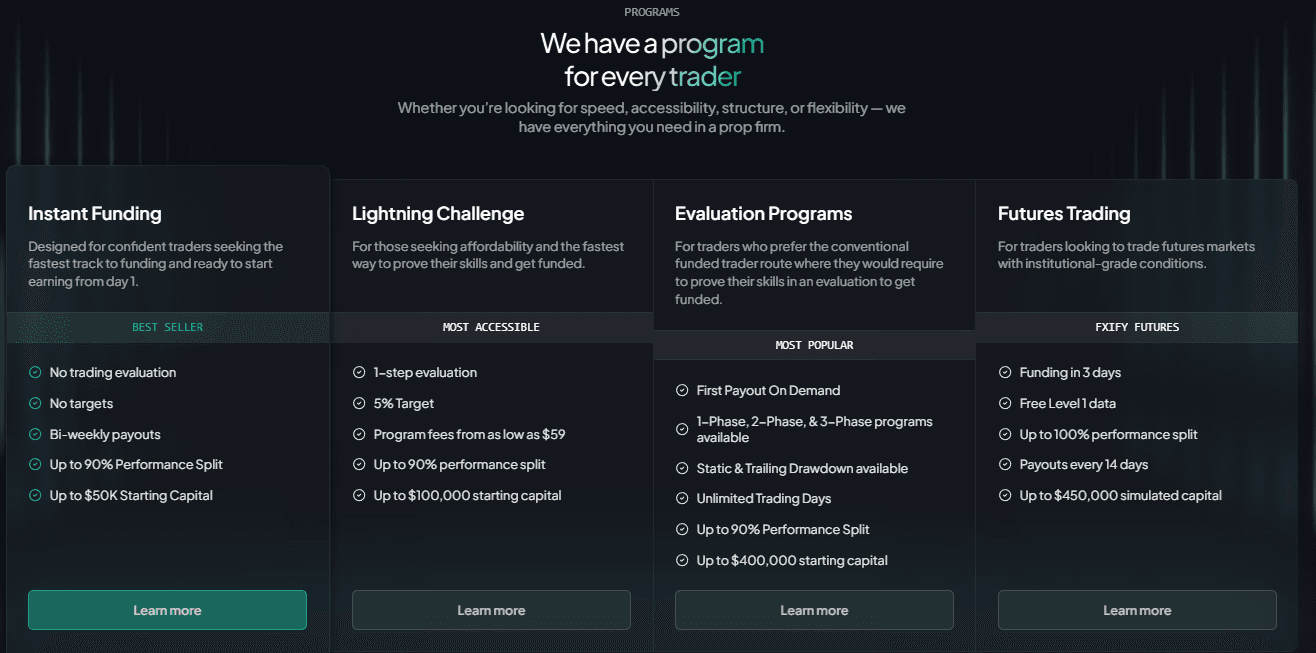Toggle the checkmark beside 'Payouts every 14 days'

pos(1004,464)
